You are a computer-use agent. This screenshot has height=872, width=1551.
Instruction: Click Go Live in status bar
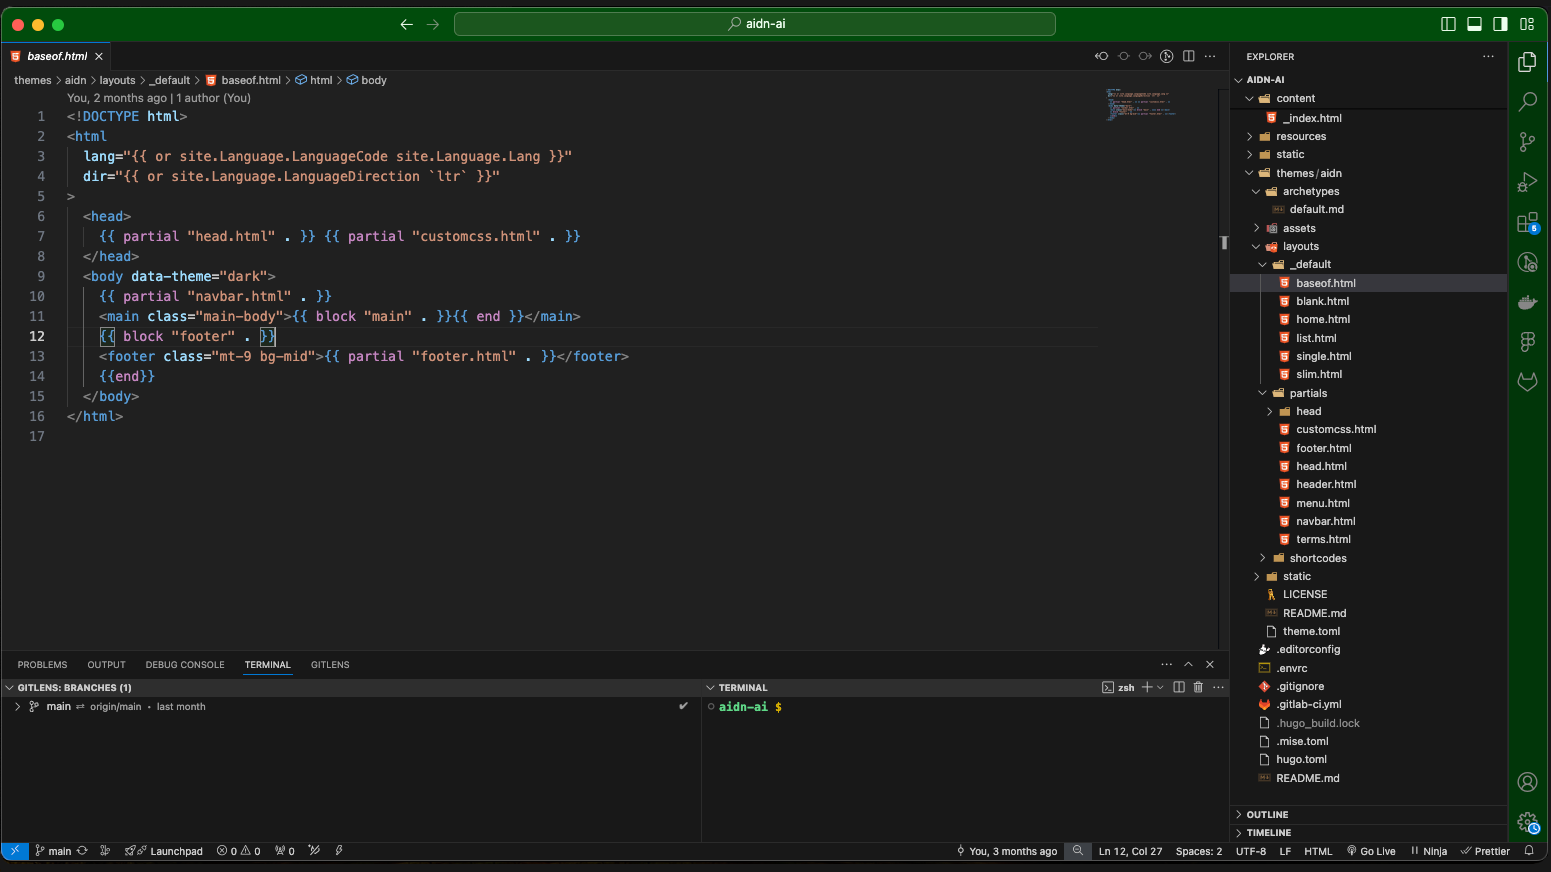pos(1371,851)
